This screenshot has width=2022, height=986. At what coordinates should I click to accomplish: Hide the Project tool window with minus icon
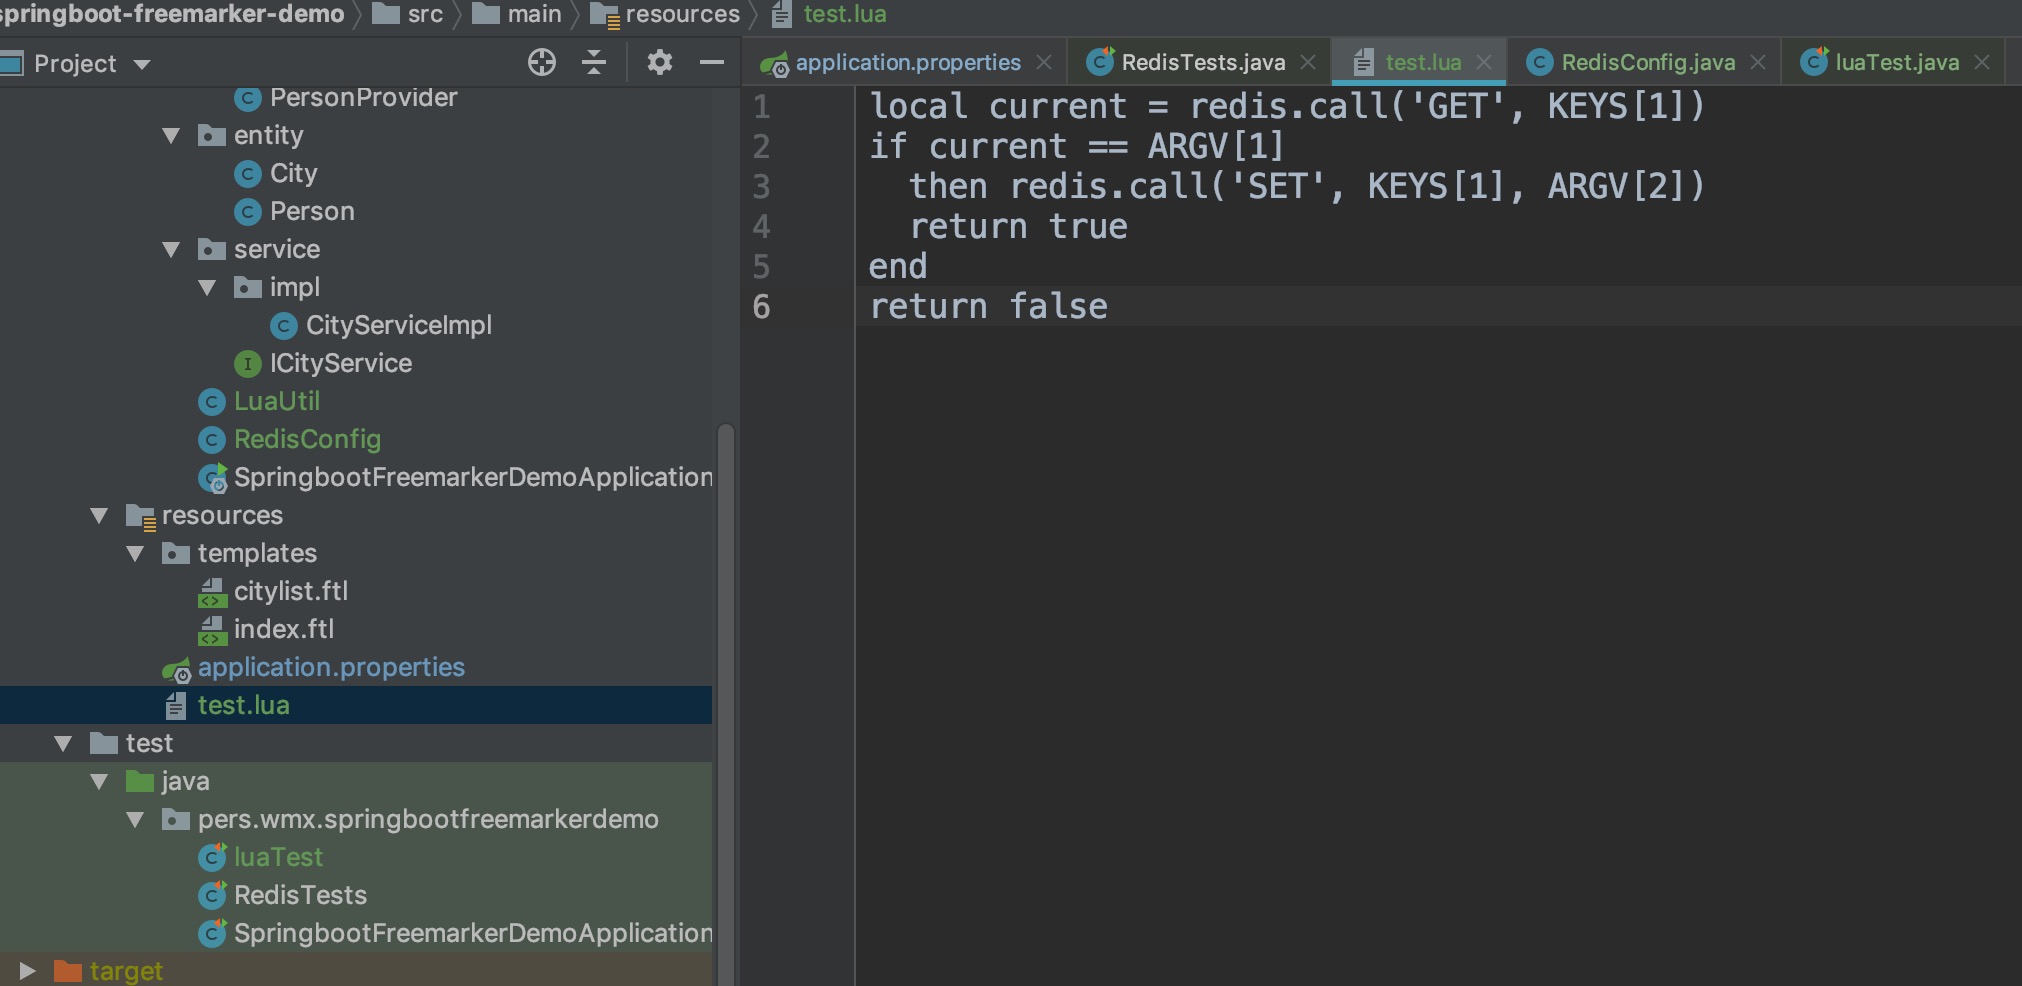(711, 63)
